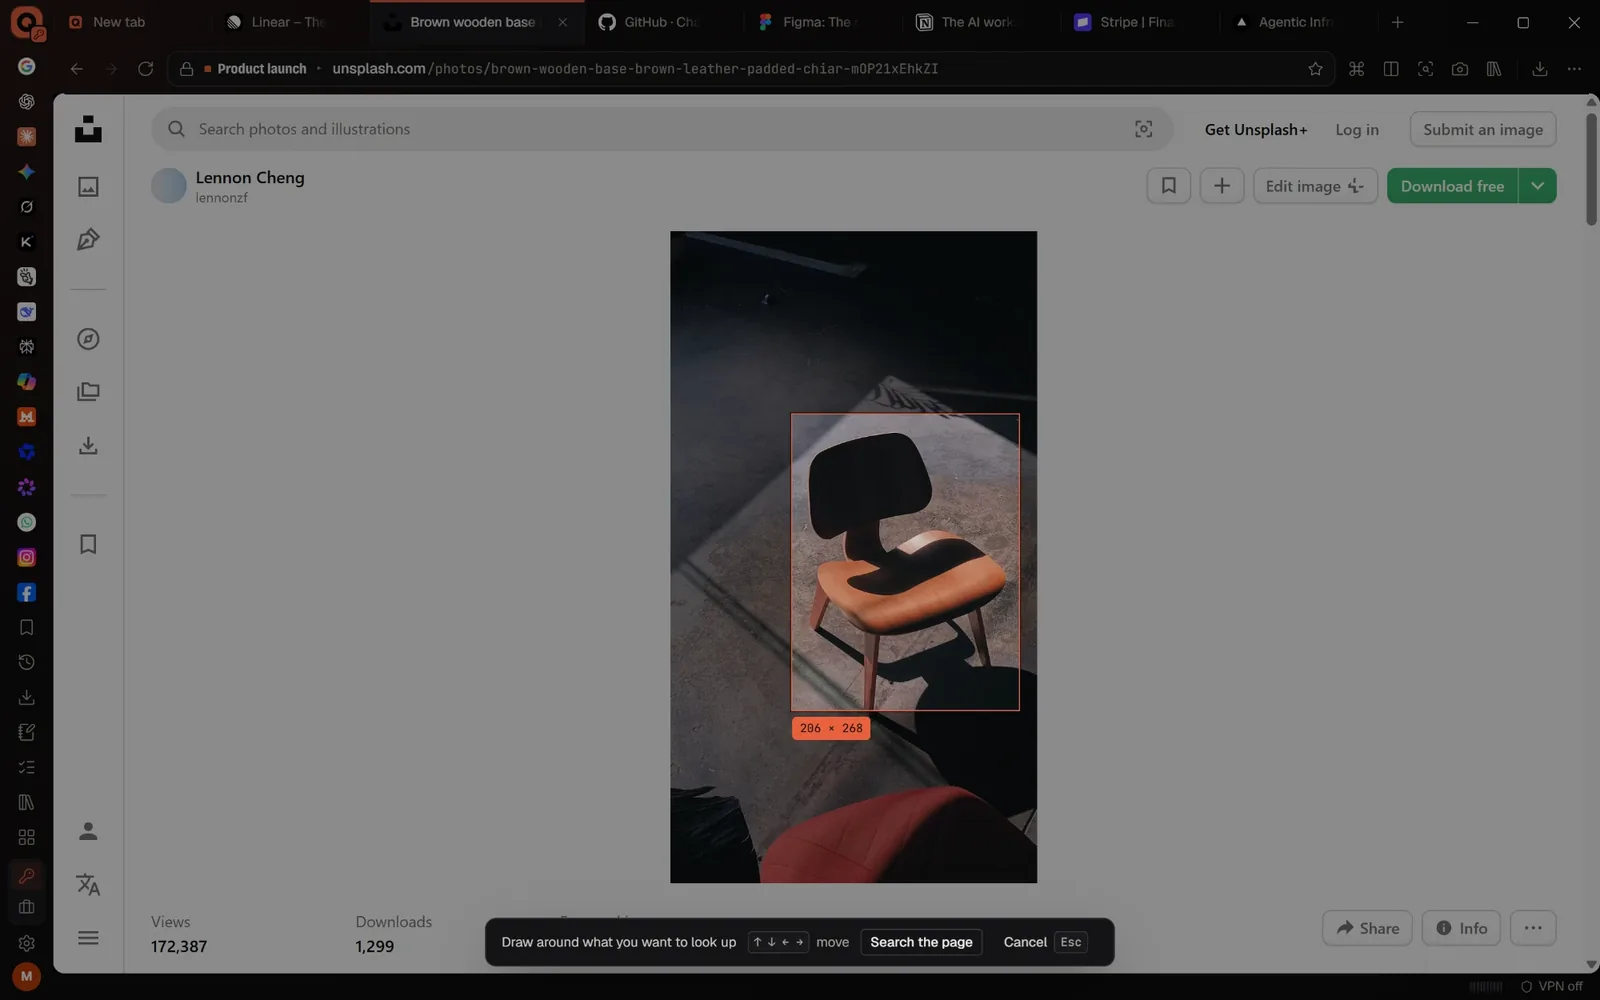Open Facebook in the browser sidebar
Image resolution: width=1600 pixels, height=1000 pixels.
point(27,592)
